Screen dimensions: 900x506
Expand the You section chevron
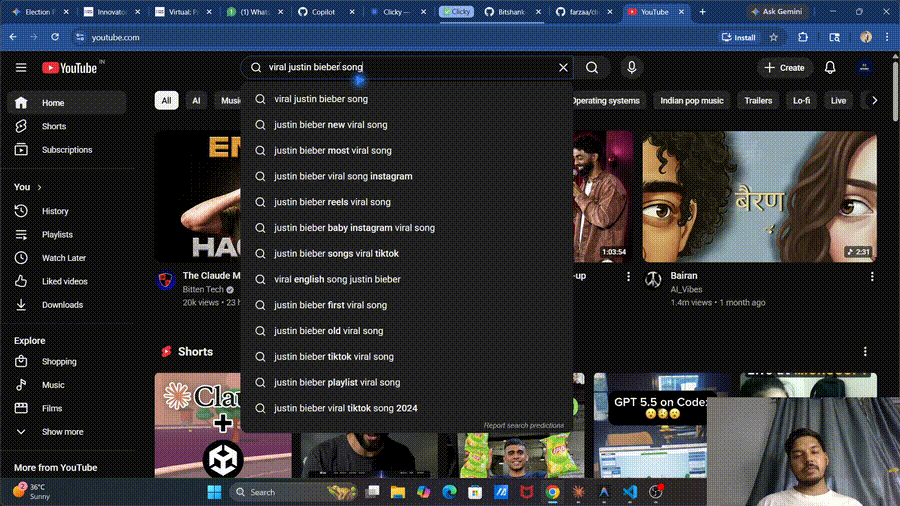click(40, 187)
